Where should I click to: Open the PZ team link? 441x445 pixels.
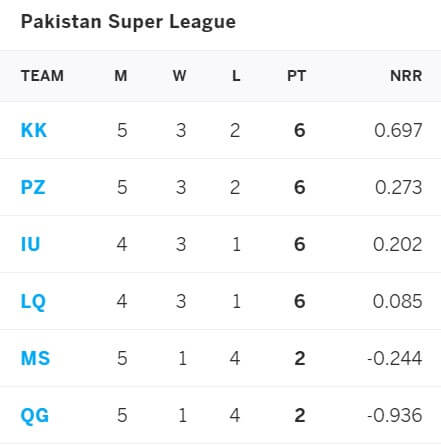[33, 187]
